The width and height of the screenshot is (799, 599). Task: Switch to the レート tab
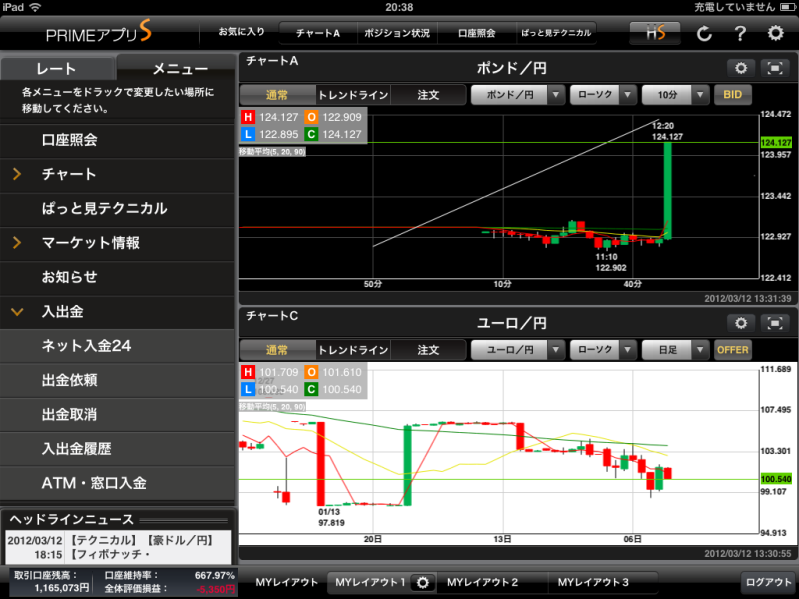57,69
